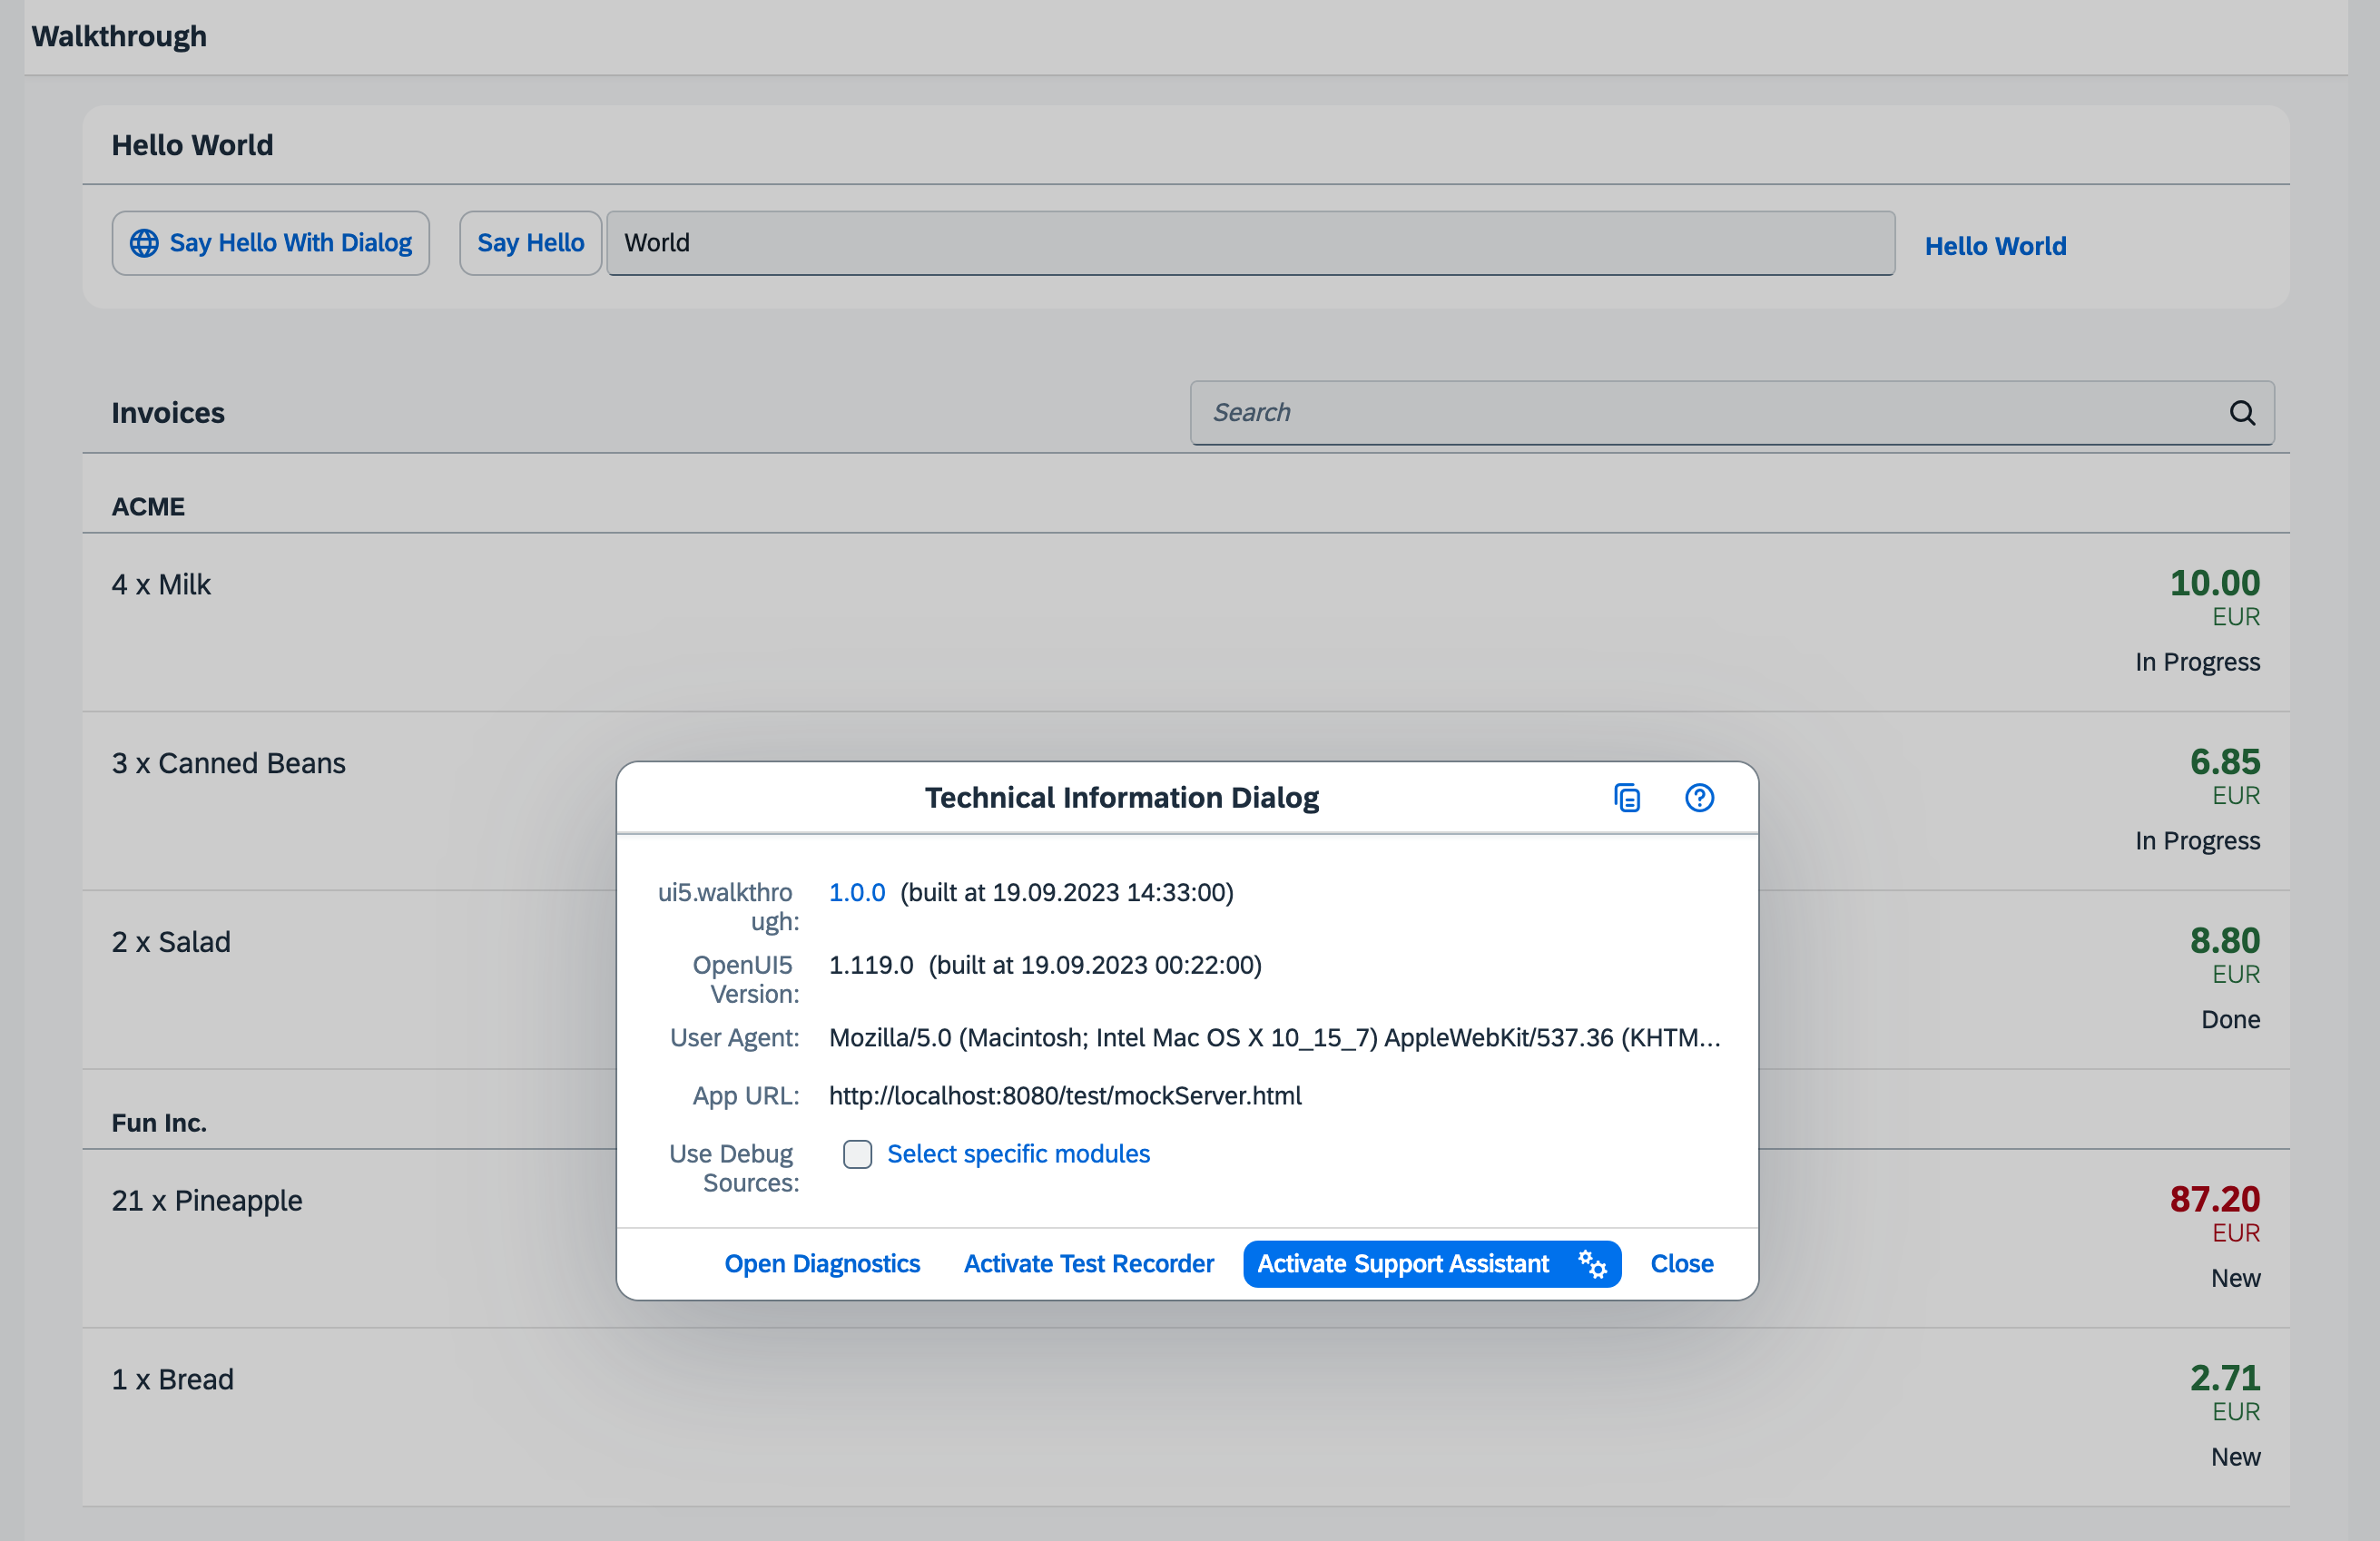This screenshot has height=1541, width=2380.
Task: Open the 1.0.0 version link
Action: point(856,892)
